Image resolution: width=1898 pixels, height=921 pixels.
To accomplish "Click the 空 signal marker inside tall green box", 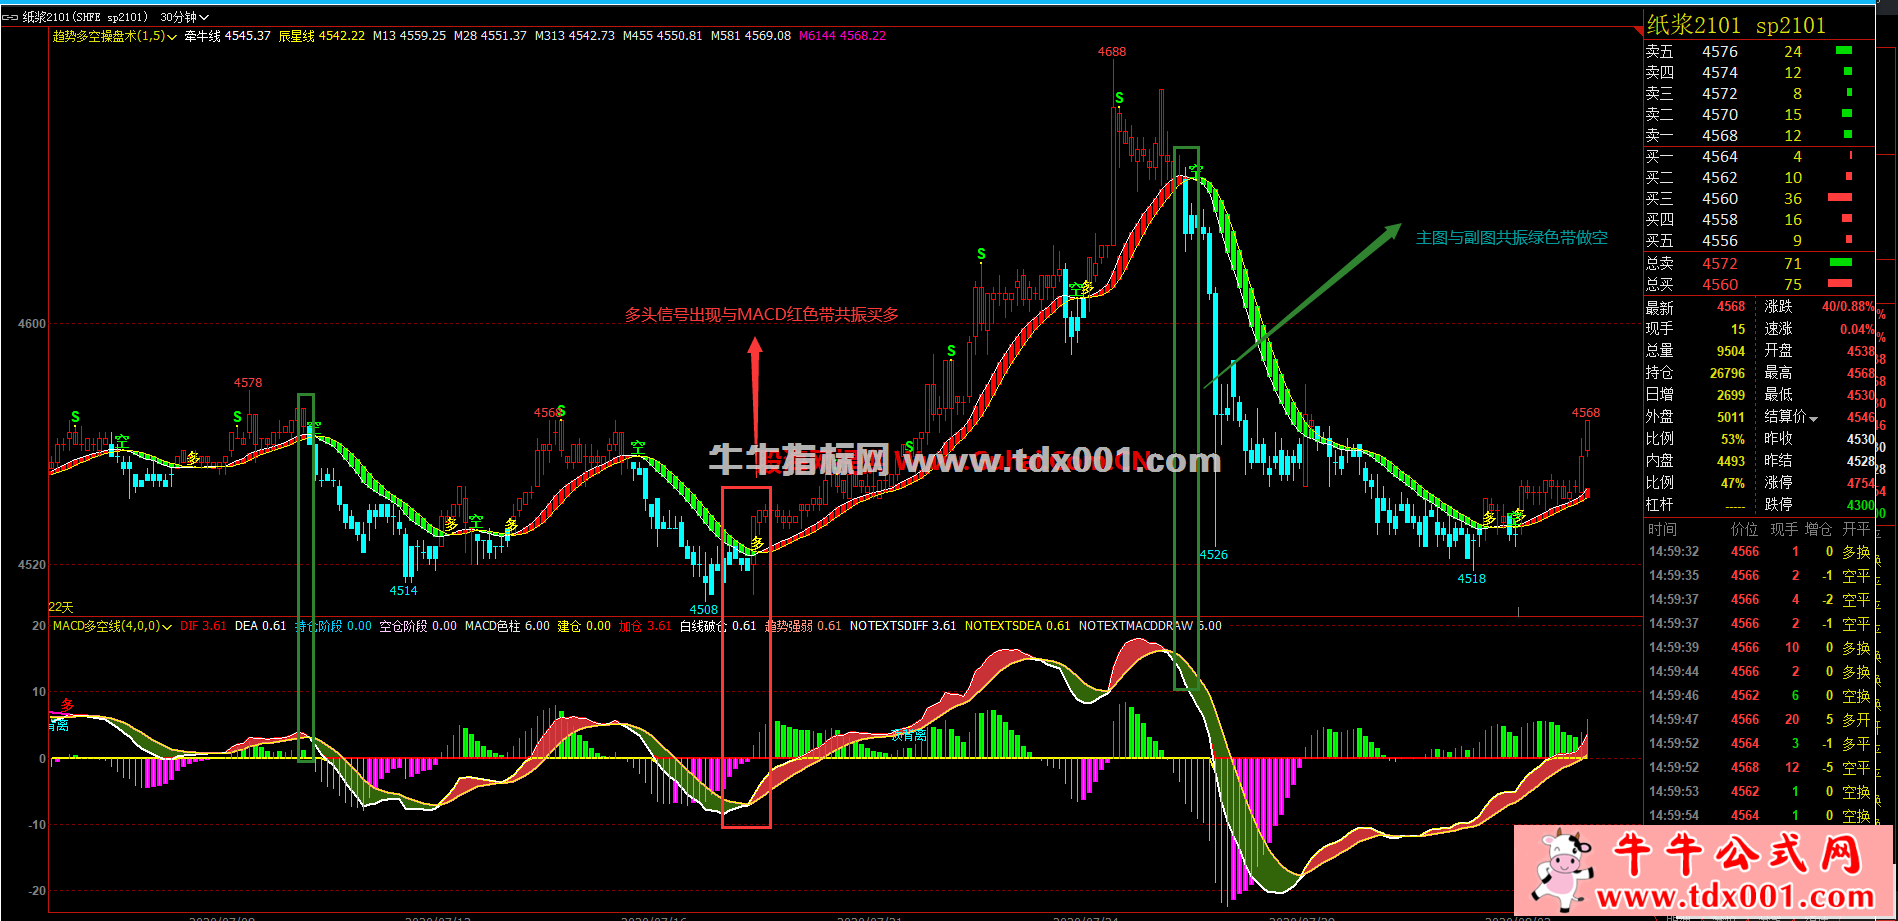I will [1196, 171].
